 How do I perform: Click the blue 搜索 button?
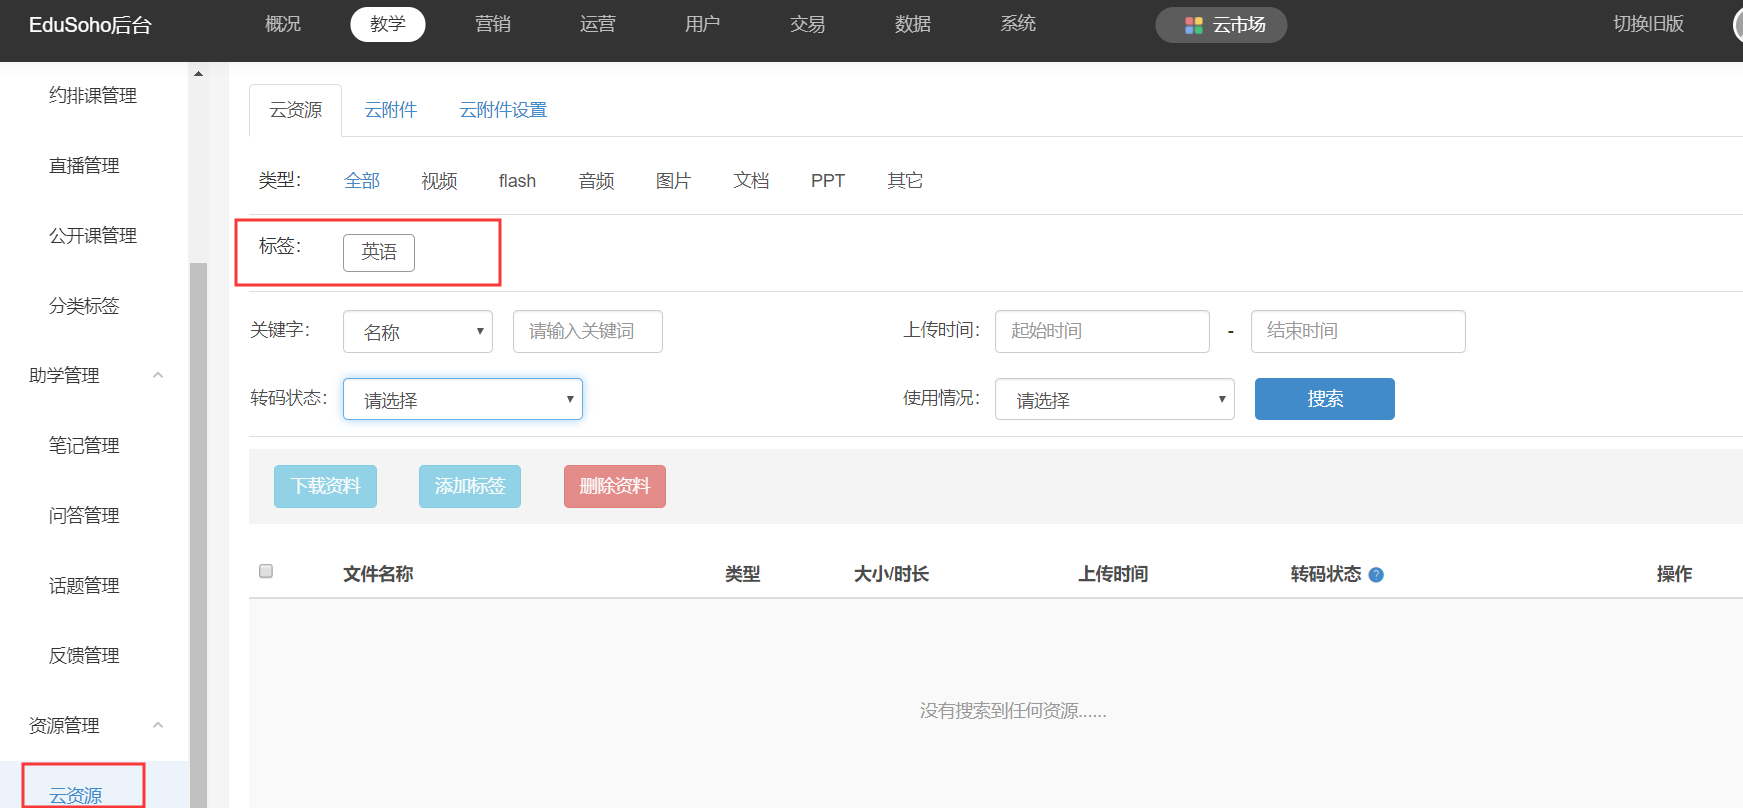tap(1324, 399)
